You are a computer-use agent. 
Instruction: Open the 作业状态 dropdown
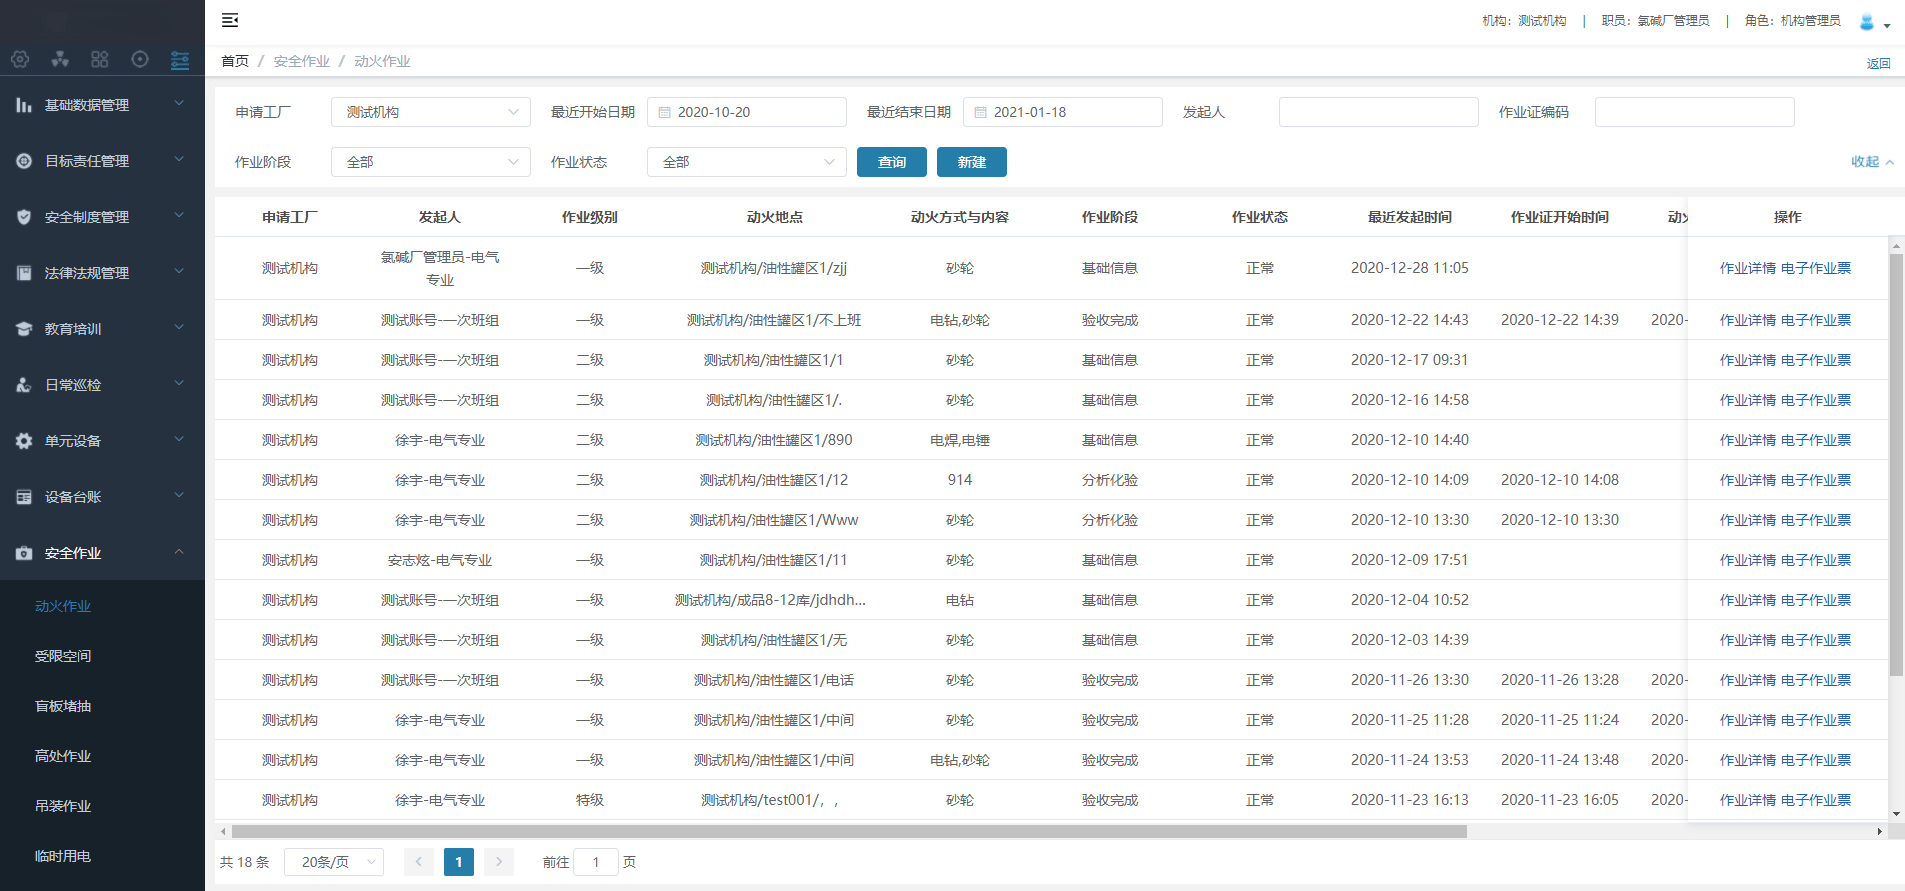746,162
